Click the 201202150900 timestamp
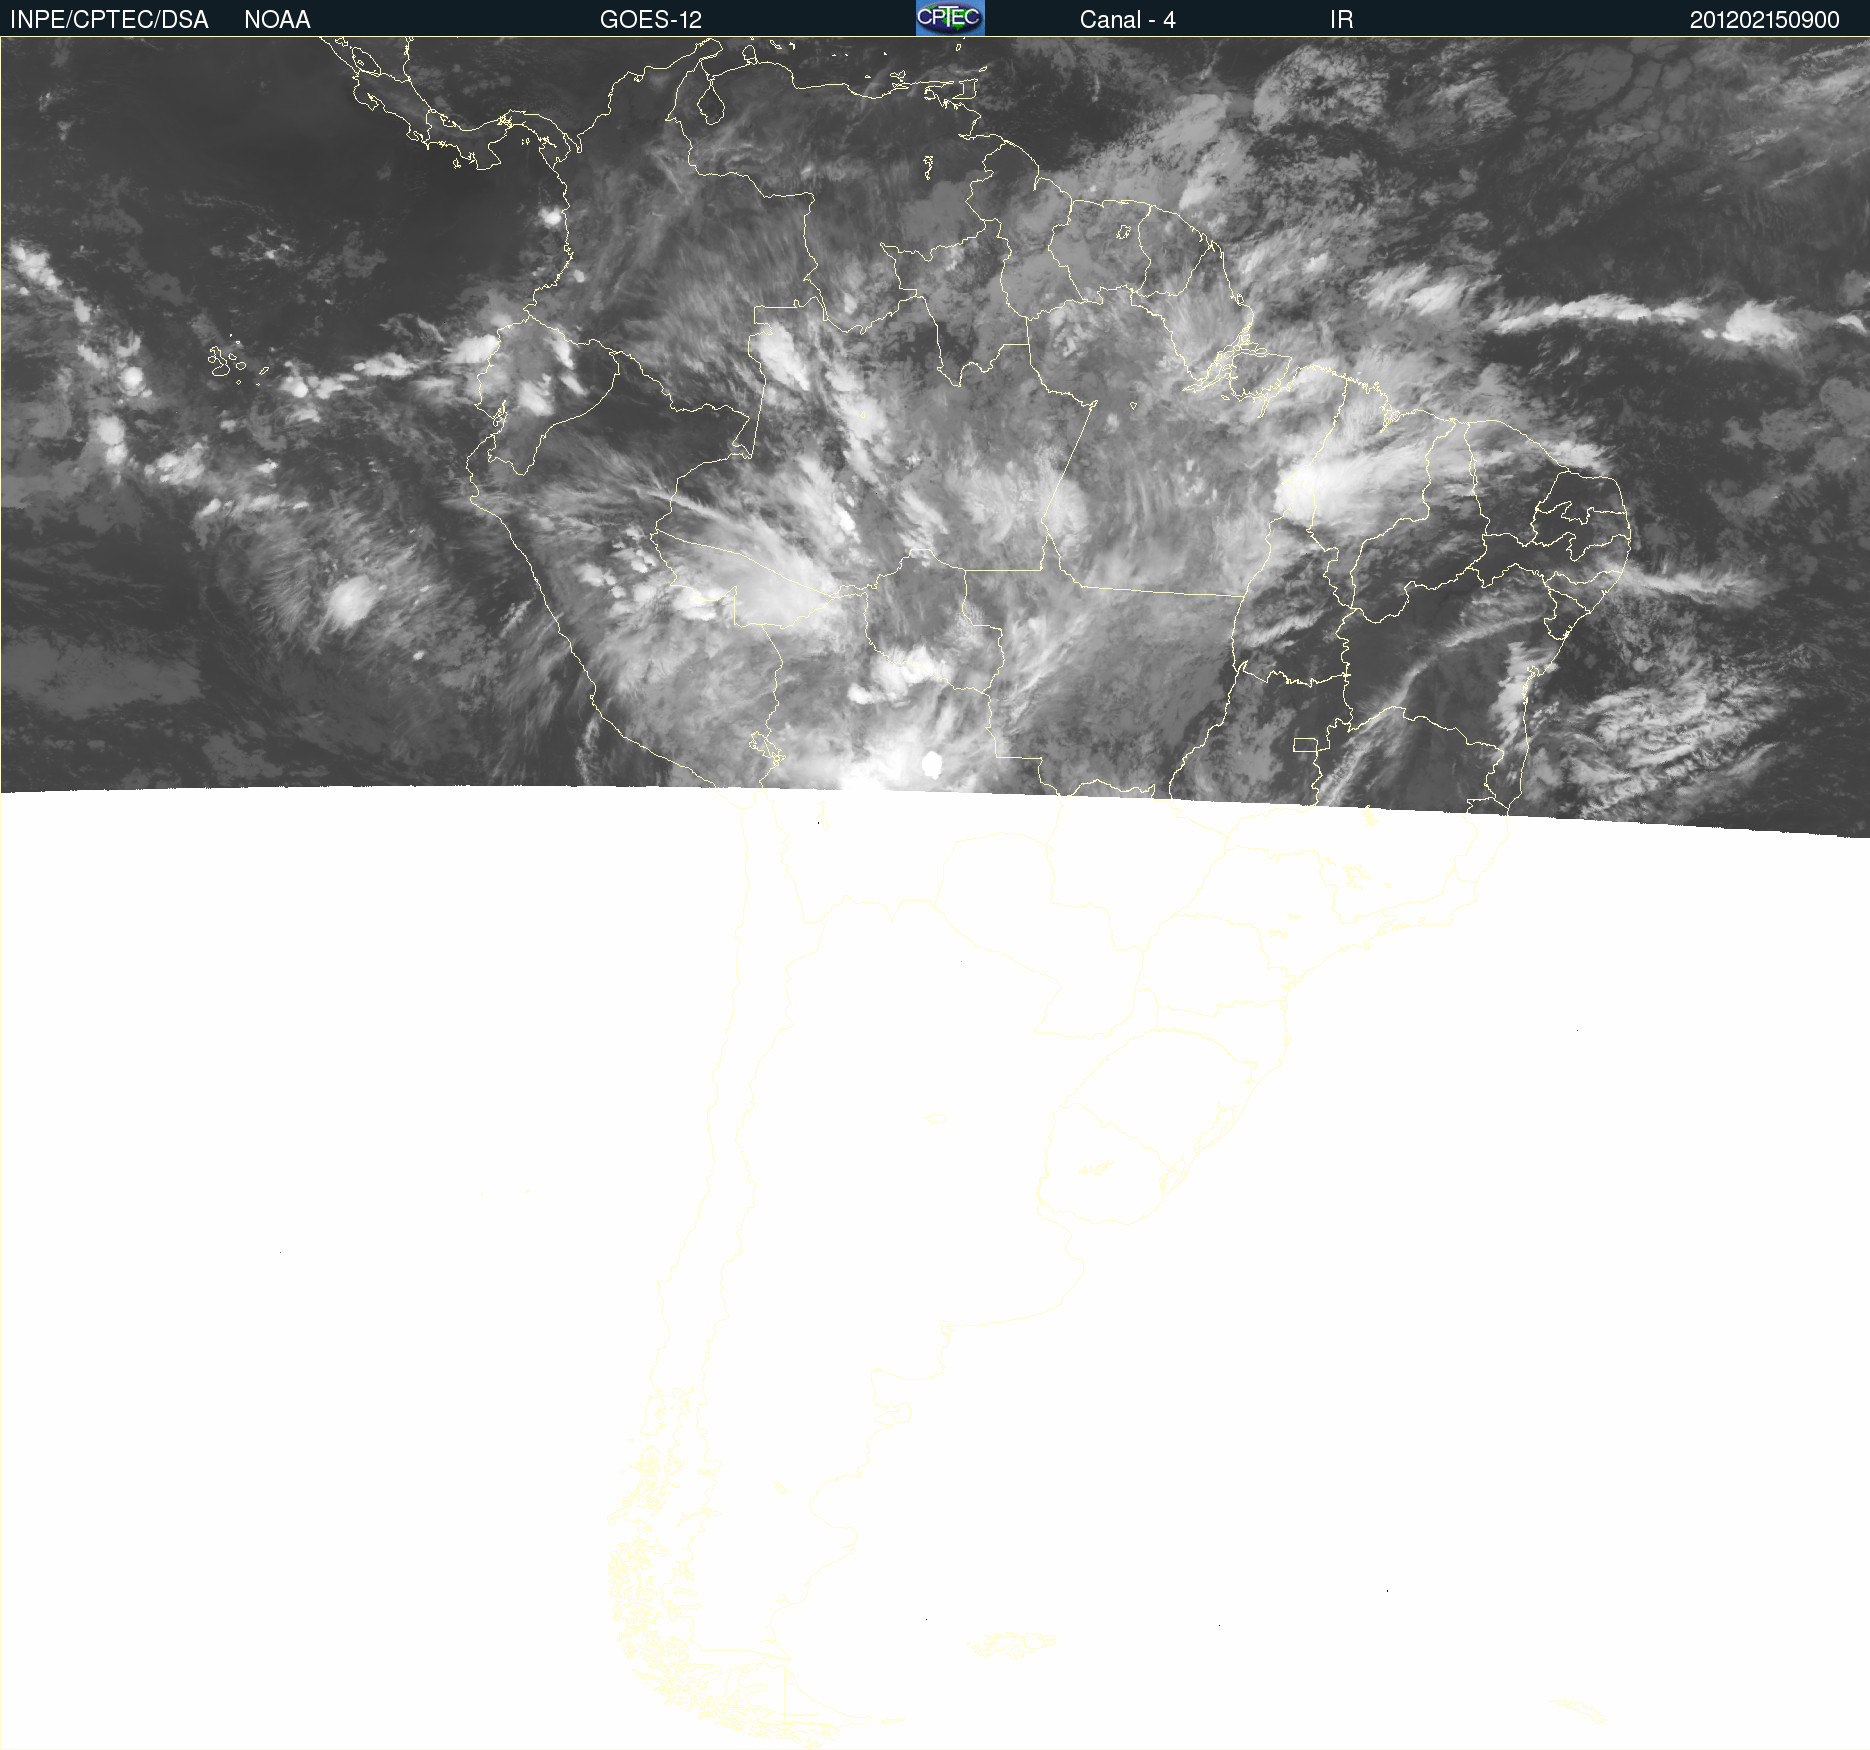Screen dimensions: 1870x1750 click(x=1764, y=20)
